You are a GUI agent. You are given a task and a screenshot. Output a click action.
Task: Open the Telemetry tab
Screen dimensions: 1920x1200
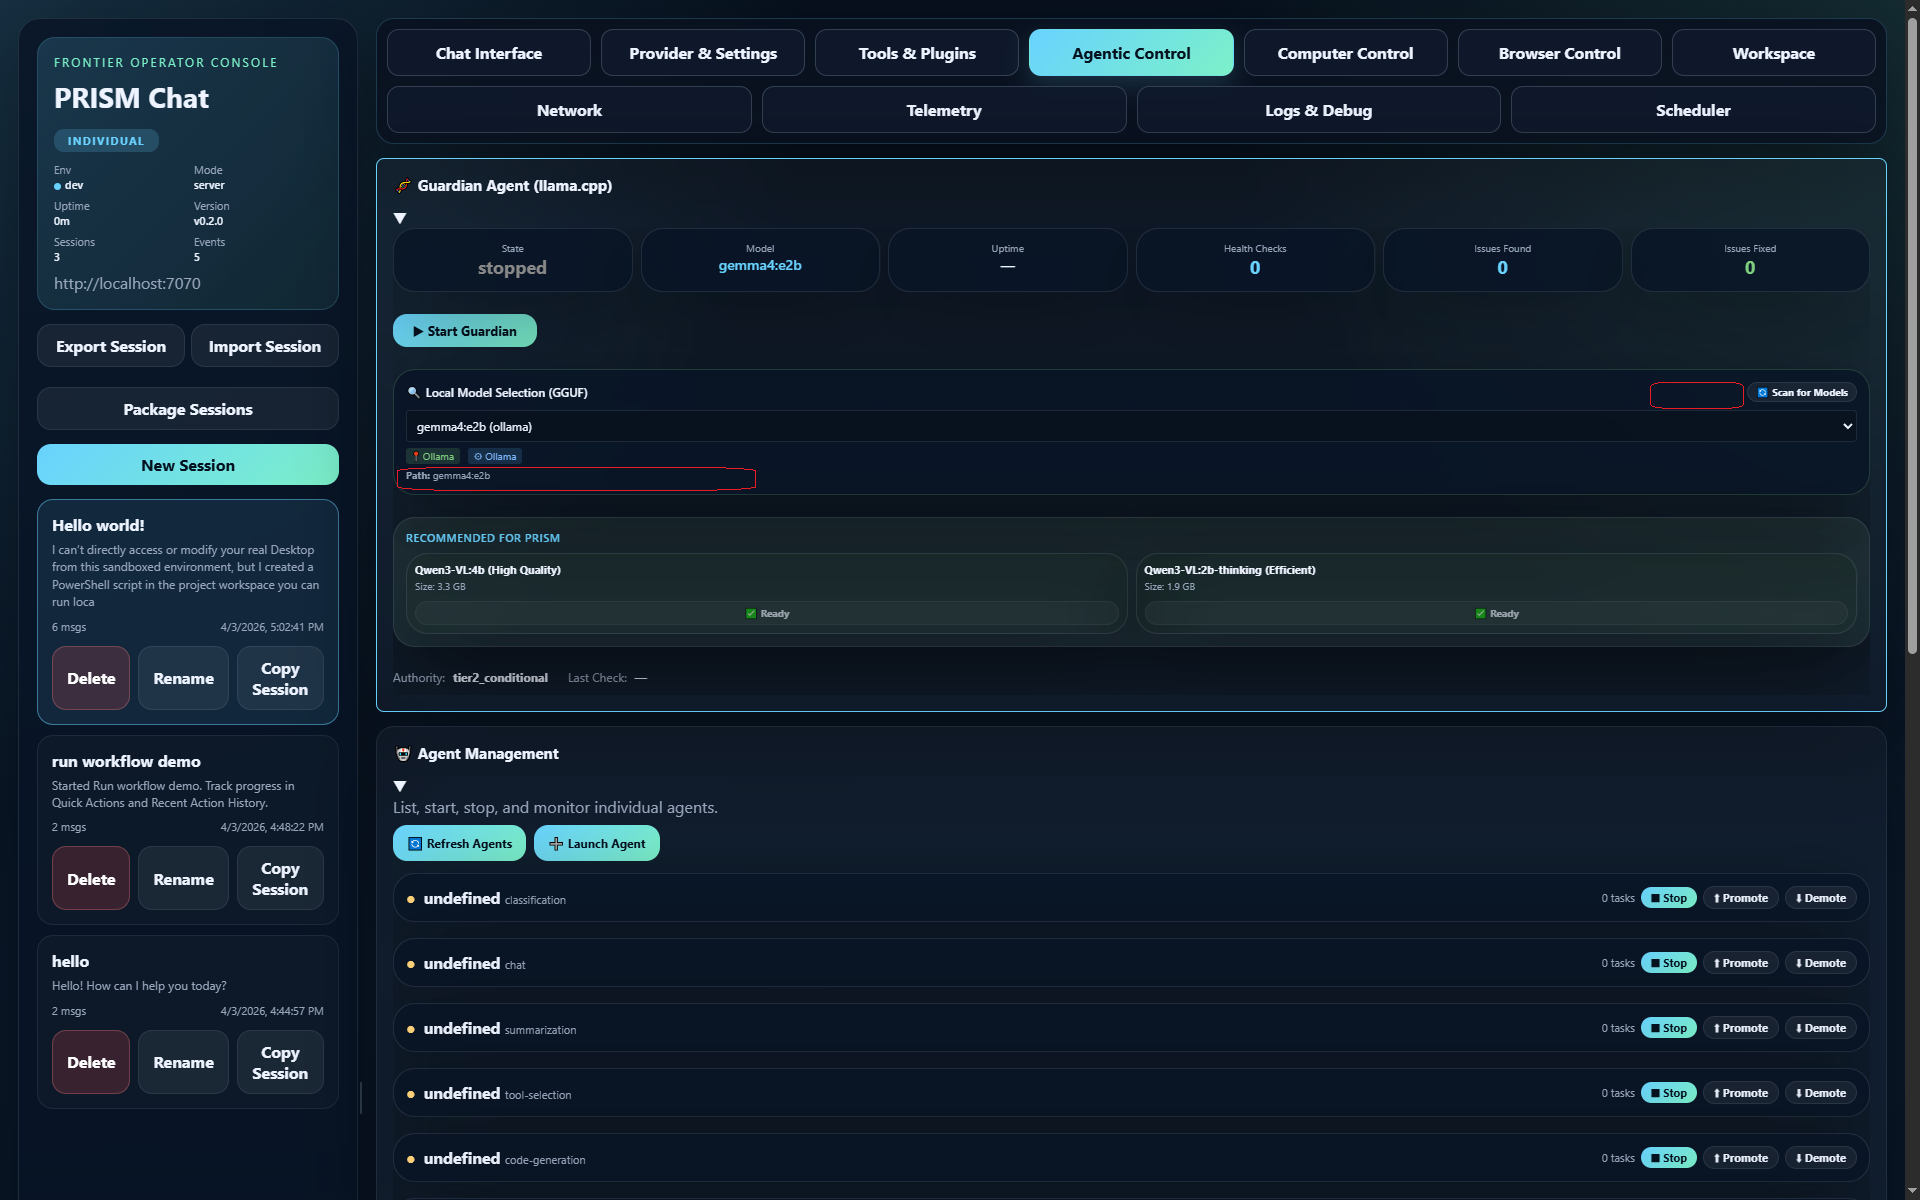[x=944, y=110]
